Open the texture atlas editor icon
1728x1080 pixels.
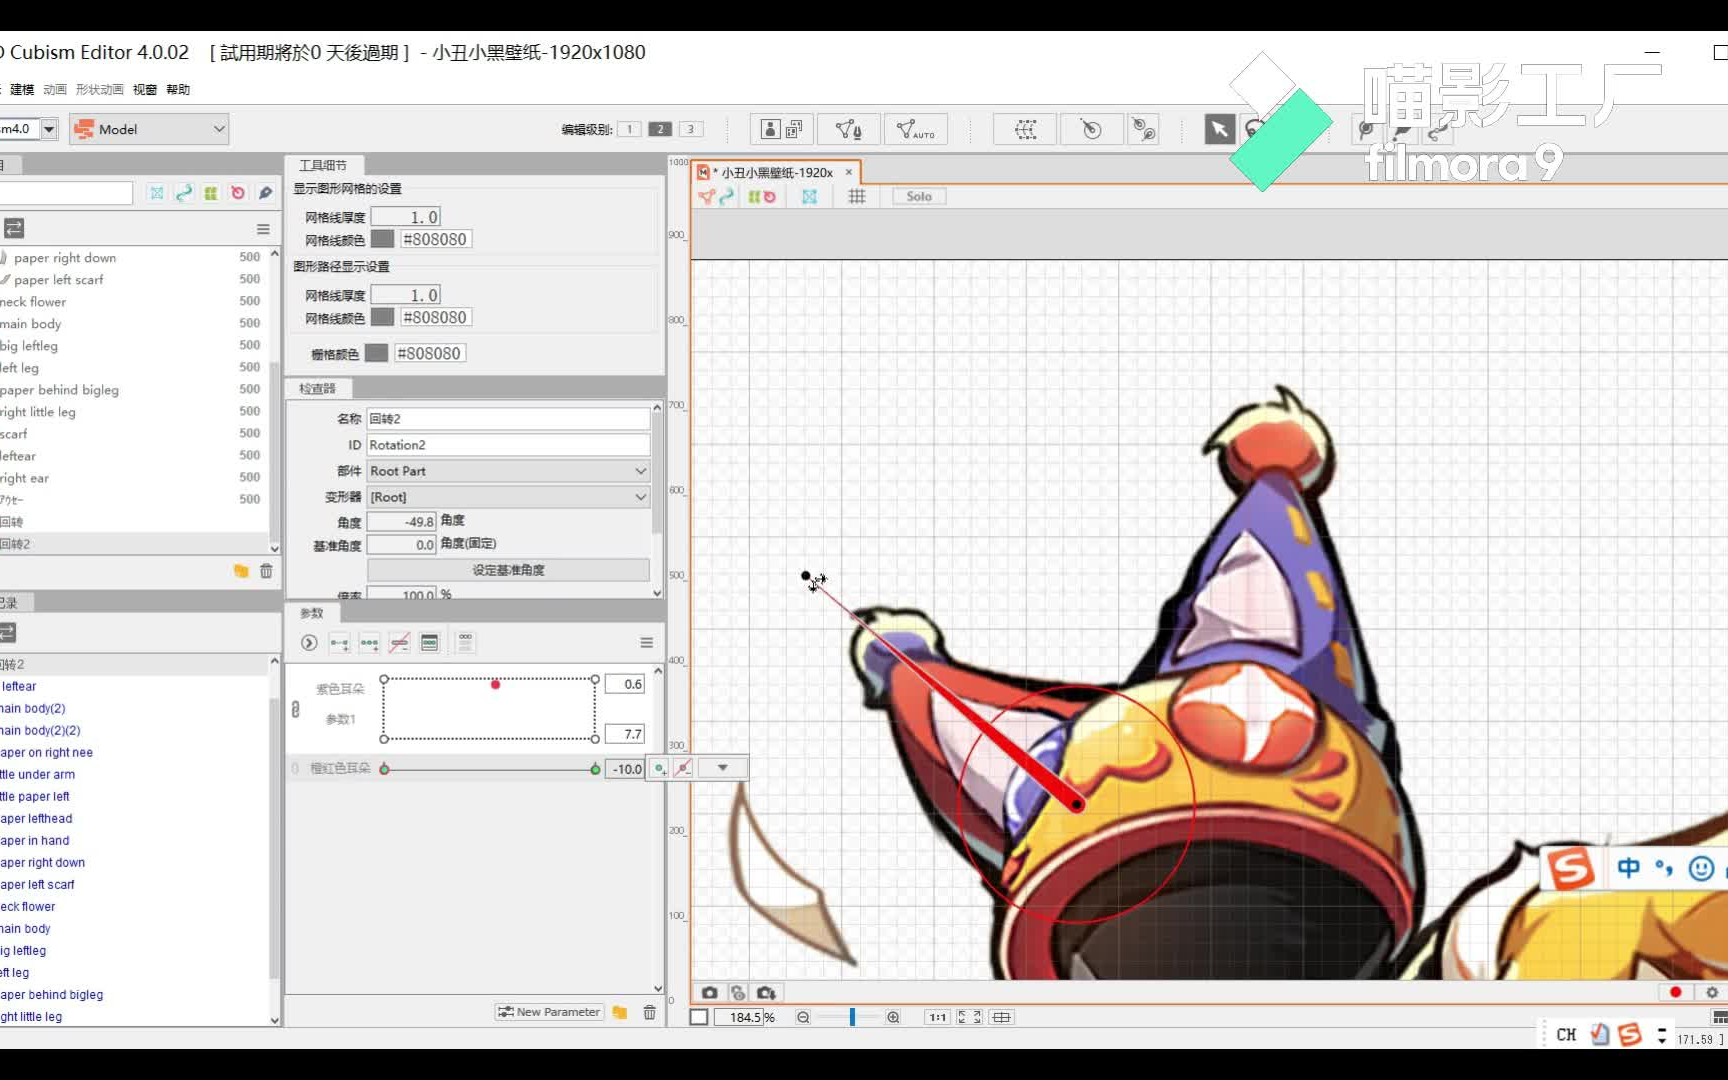[794, 129]
